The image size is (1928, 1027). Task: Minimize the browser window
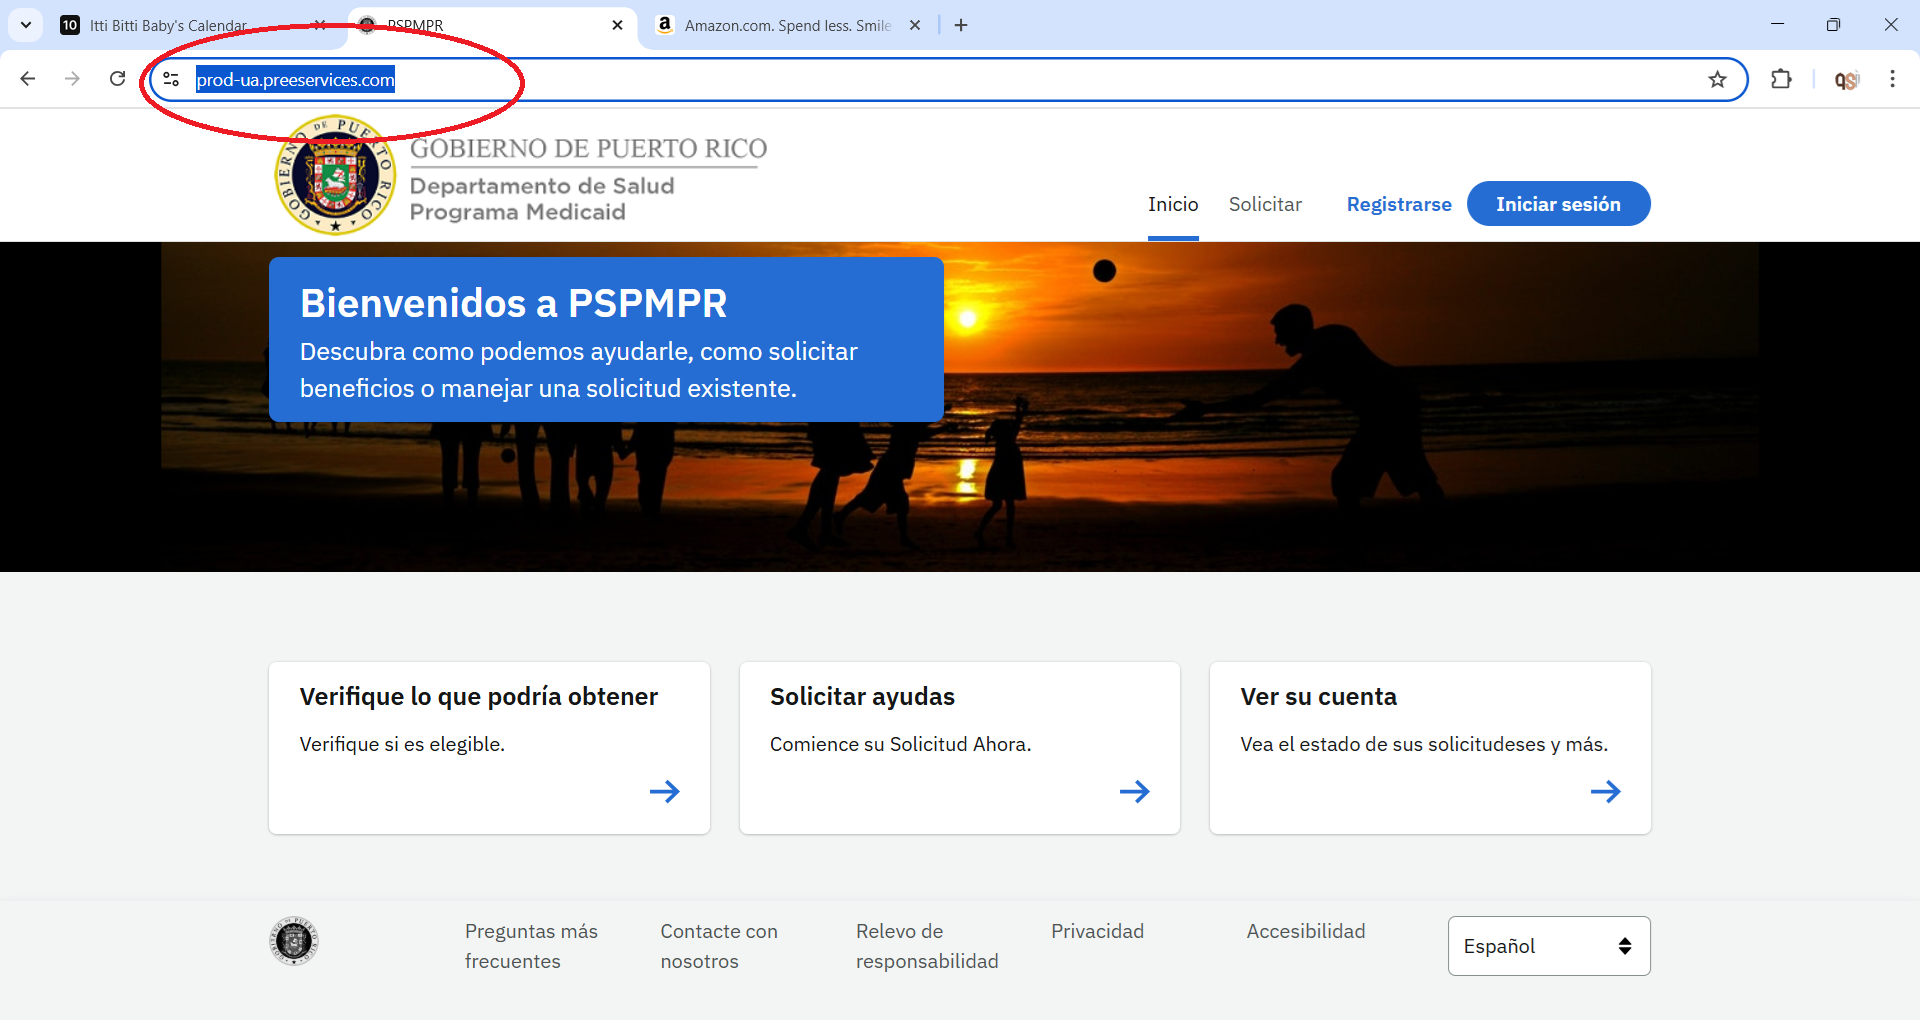1777,25
